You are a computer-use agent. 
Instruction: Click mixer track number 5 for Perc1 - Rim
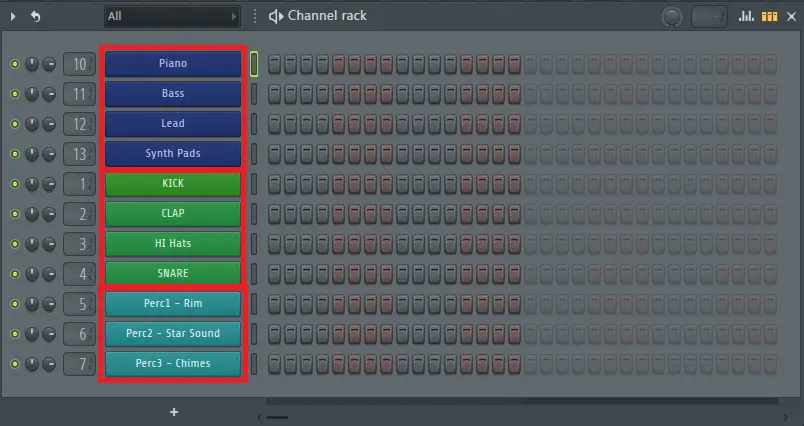[x=79, y=304]
